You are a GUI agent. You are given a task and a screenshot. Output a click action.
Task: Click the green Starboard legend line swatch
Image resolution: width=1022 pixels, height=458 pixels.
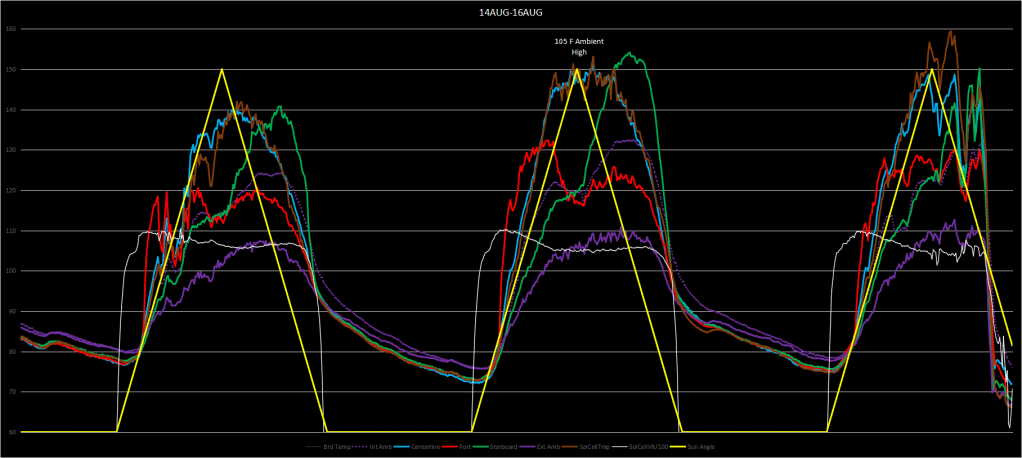coord(480,447)
